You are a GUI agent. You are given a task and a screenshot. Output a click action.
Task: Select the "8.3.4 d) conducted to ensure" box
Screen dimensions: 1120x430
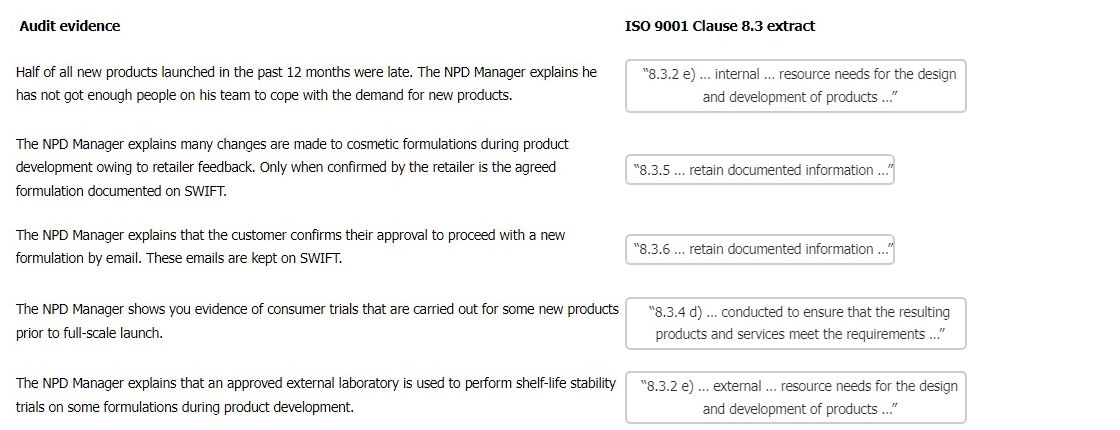[x=795, y=323]
